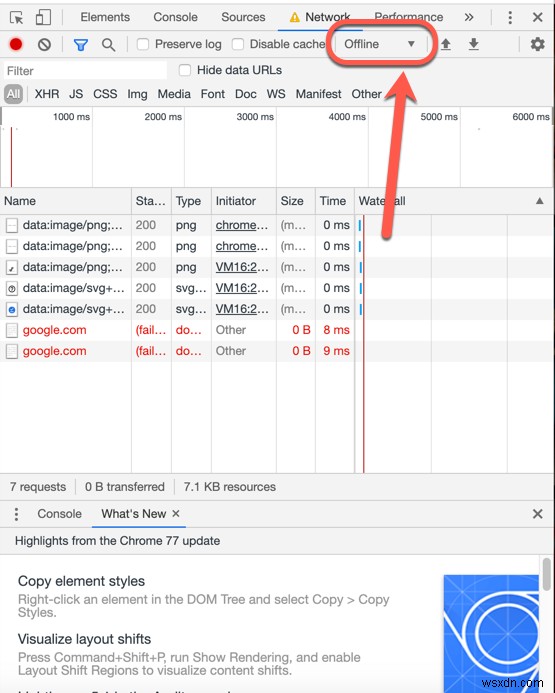Filter requests by JS type
Image resolution: width=555 pixels, height=693 pixels.
click(76, 94)
